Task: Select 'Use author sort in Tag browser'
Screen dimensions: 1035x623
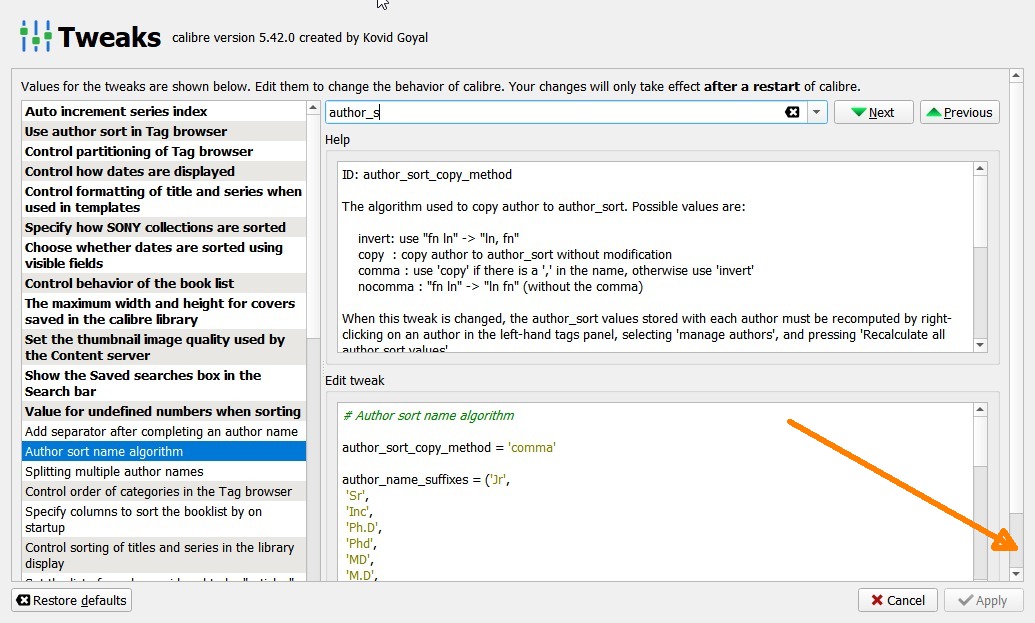Action: pos(164,131)
